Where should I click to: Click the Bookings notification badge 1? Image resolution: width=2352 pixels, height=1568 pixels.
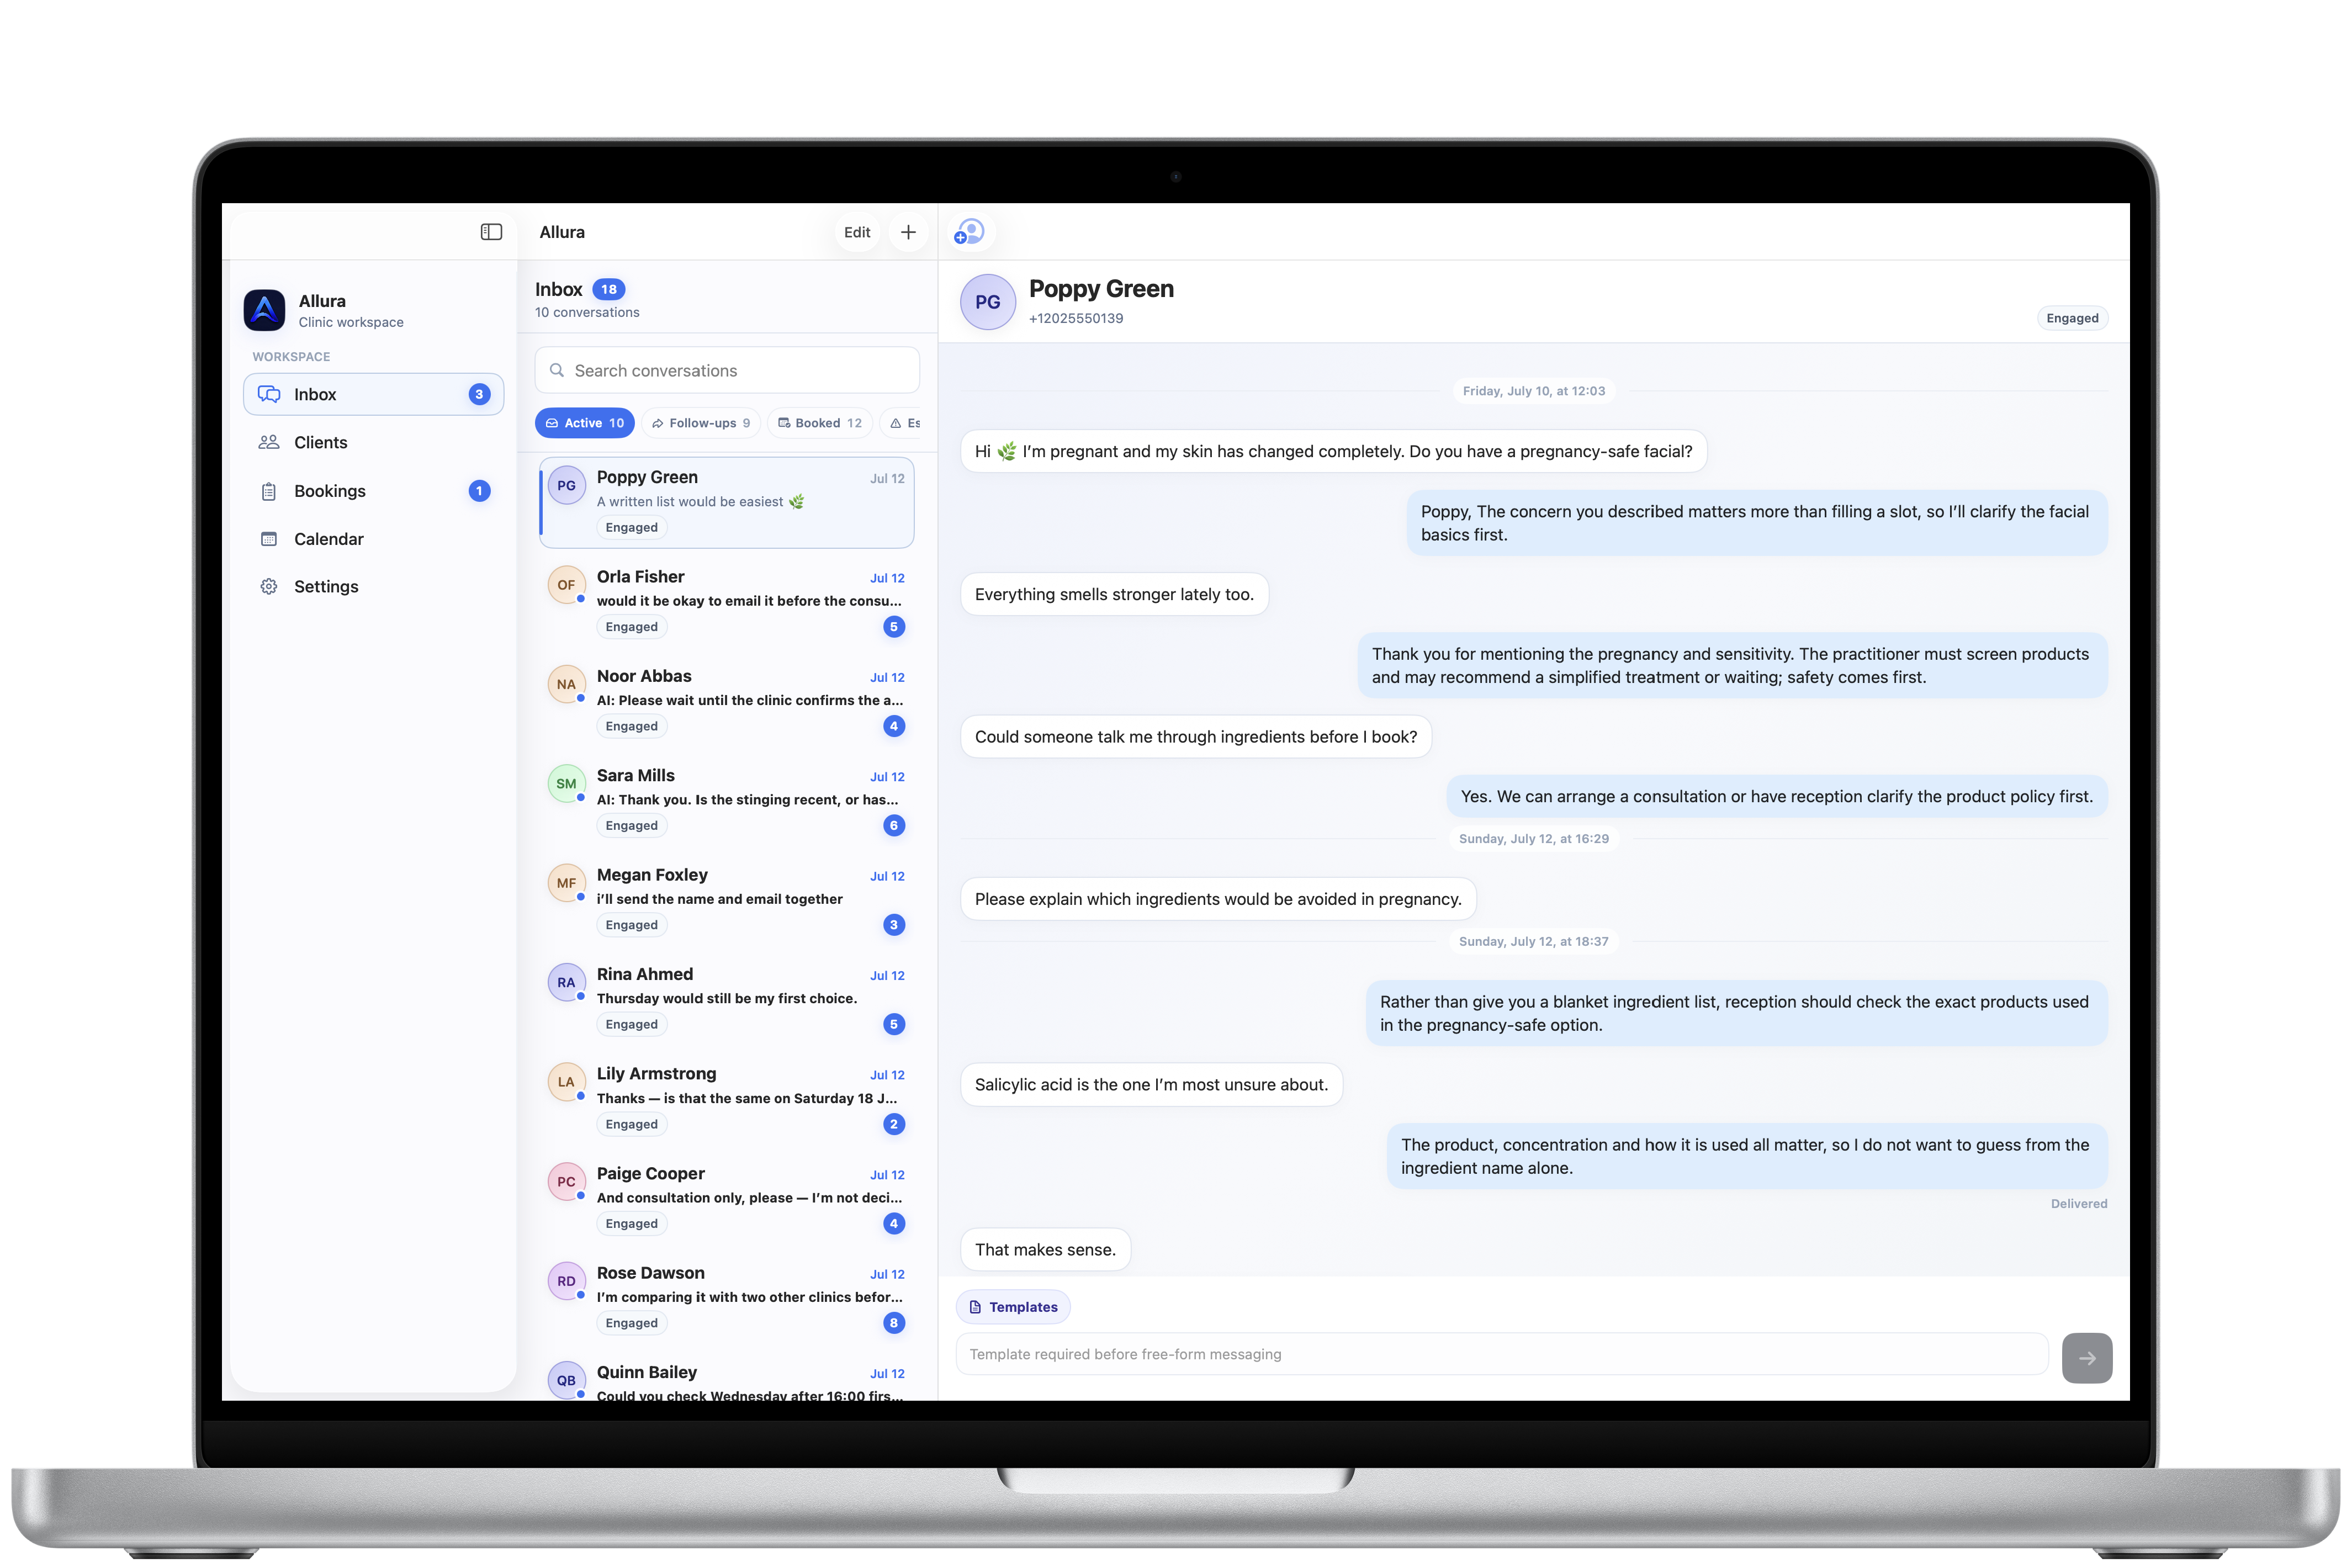[x=479, y=491]
